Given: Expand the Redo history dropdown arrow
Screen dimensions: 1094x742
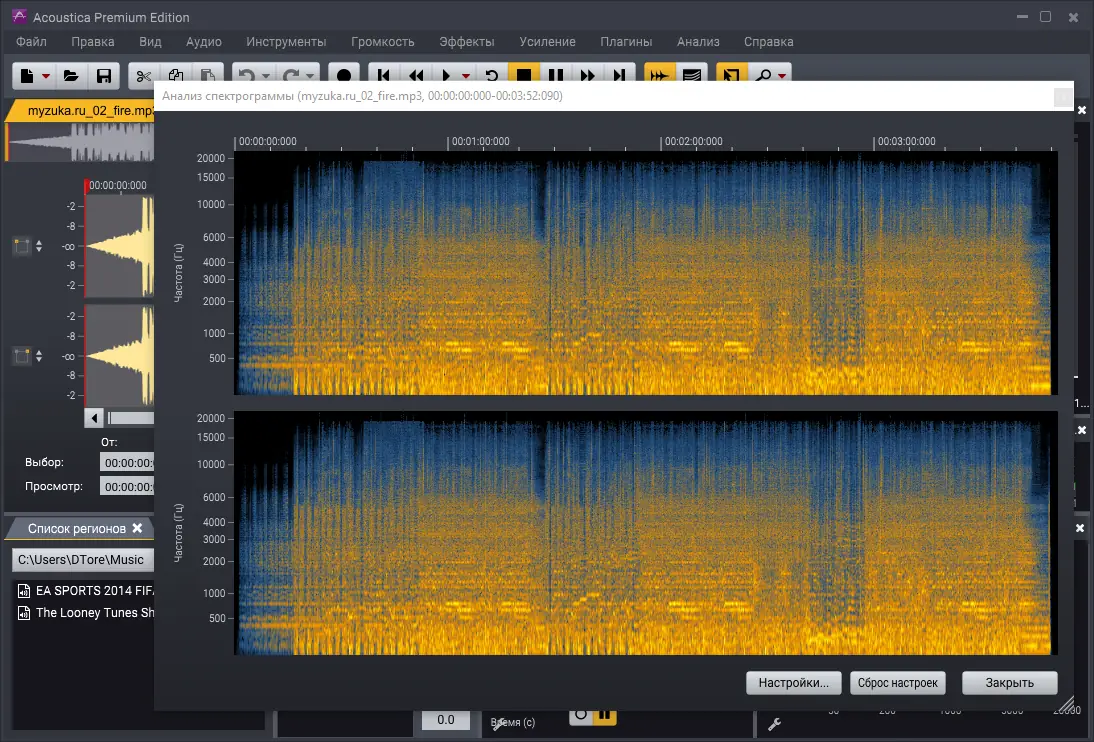Looking at the screenshot, I should (x=310, y=76).
